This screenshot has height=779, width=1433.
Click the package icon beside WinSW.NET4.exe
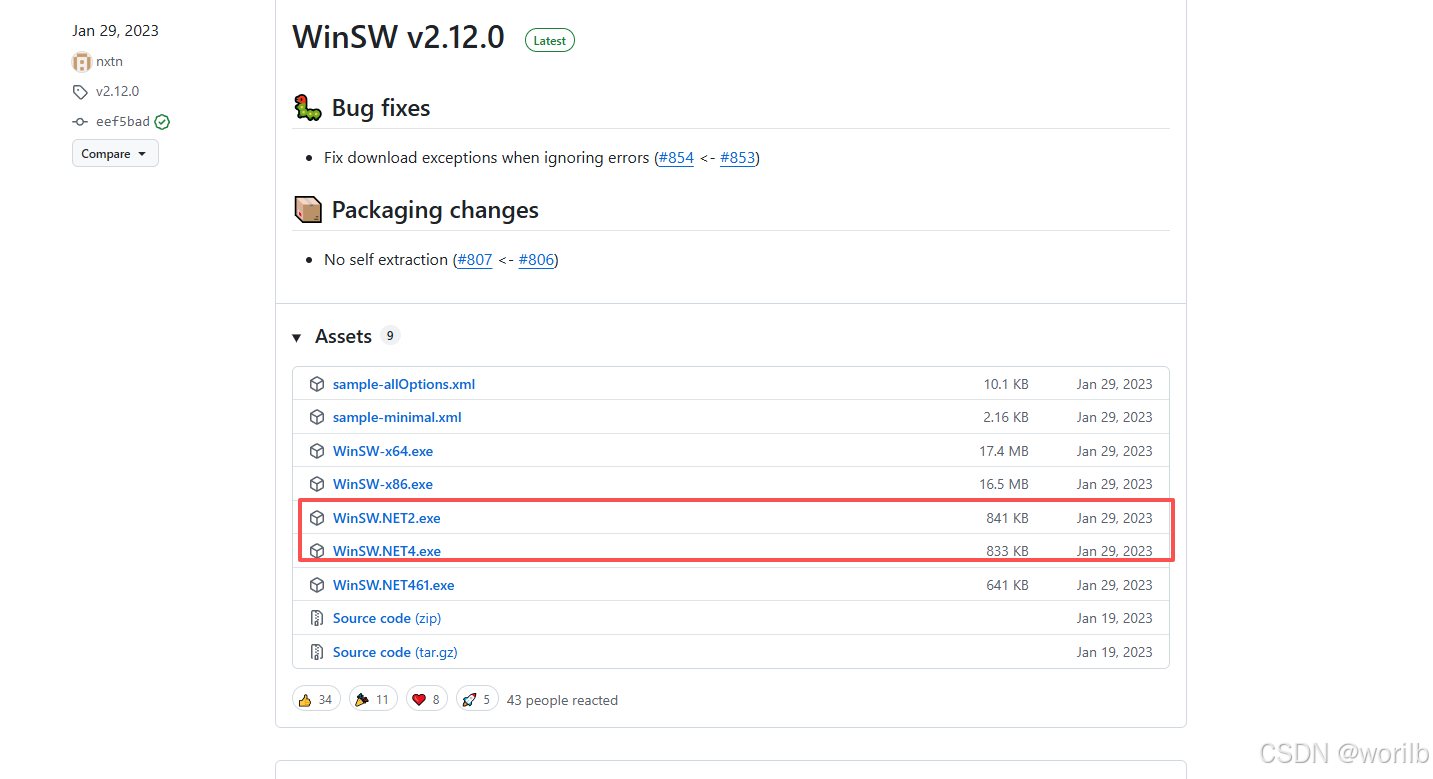pyautogui.click(x=317, y=551)
